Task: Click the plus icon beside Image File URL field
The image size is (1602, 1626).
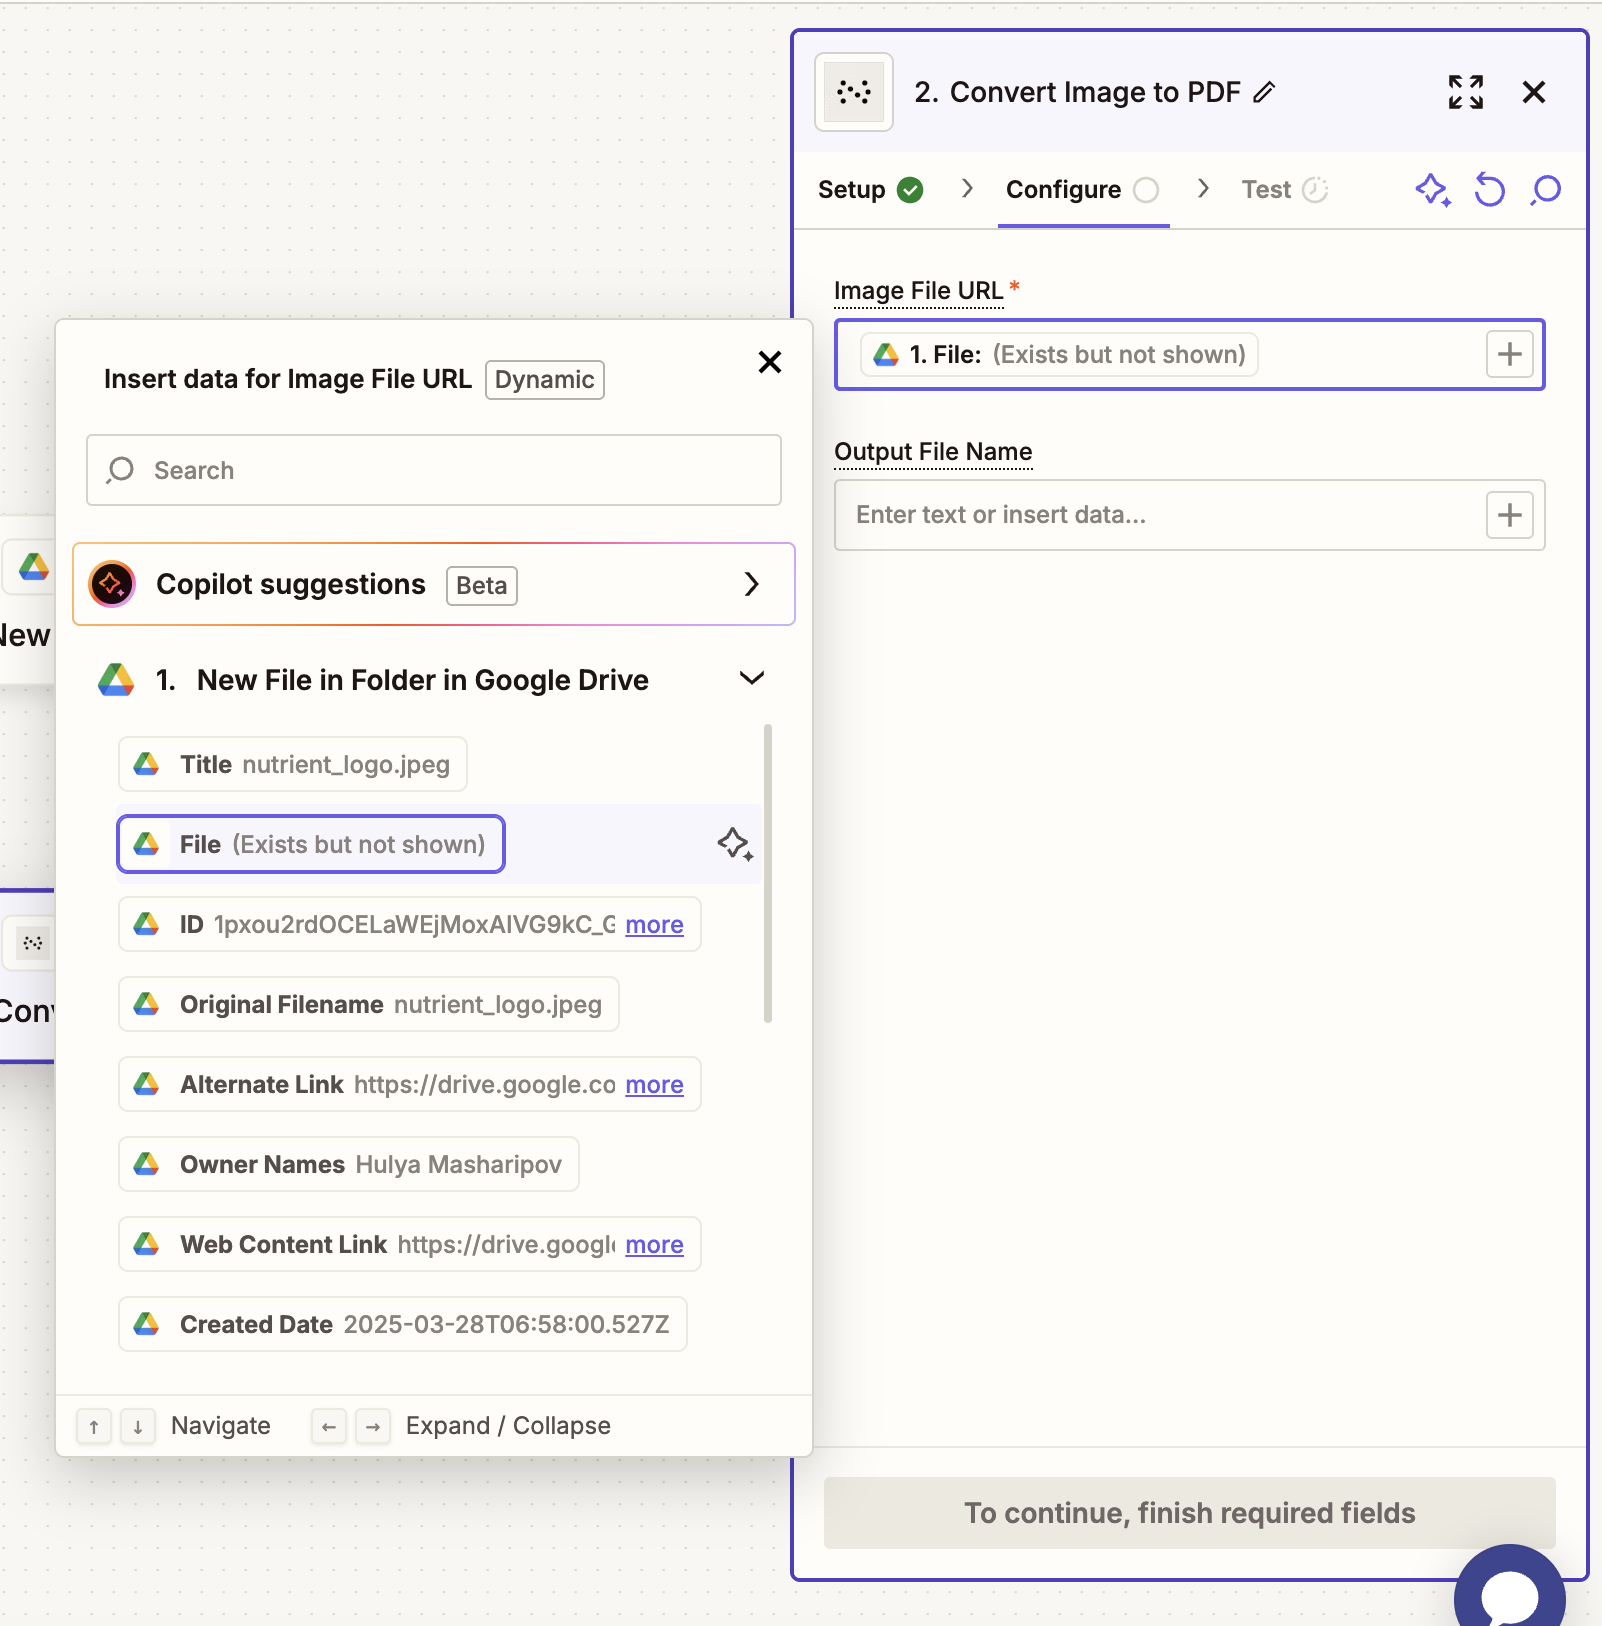Action: [x=1509, y=353]
